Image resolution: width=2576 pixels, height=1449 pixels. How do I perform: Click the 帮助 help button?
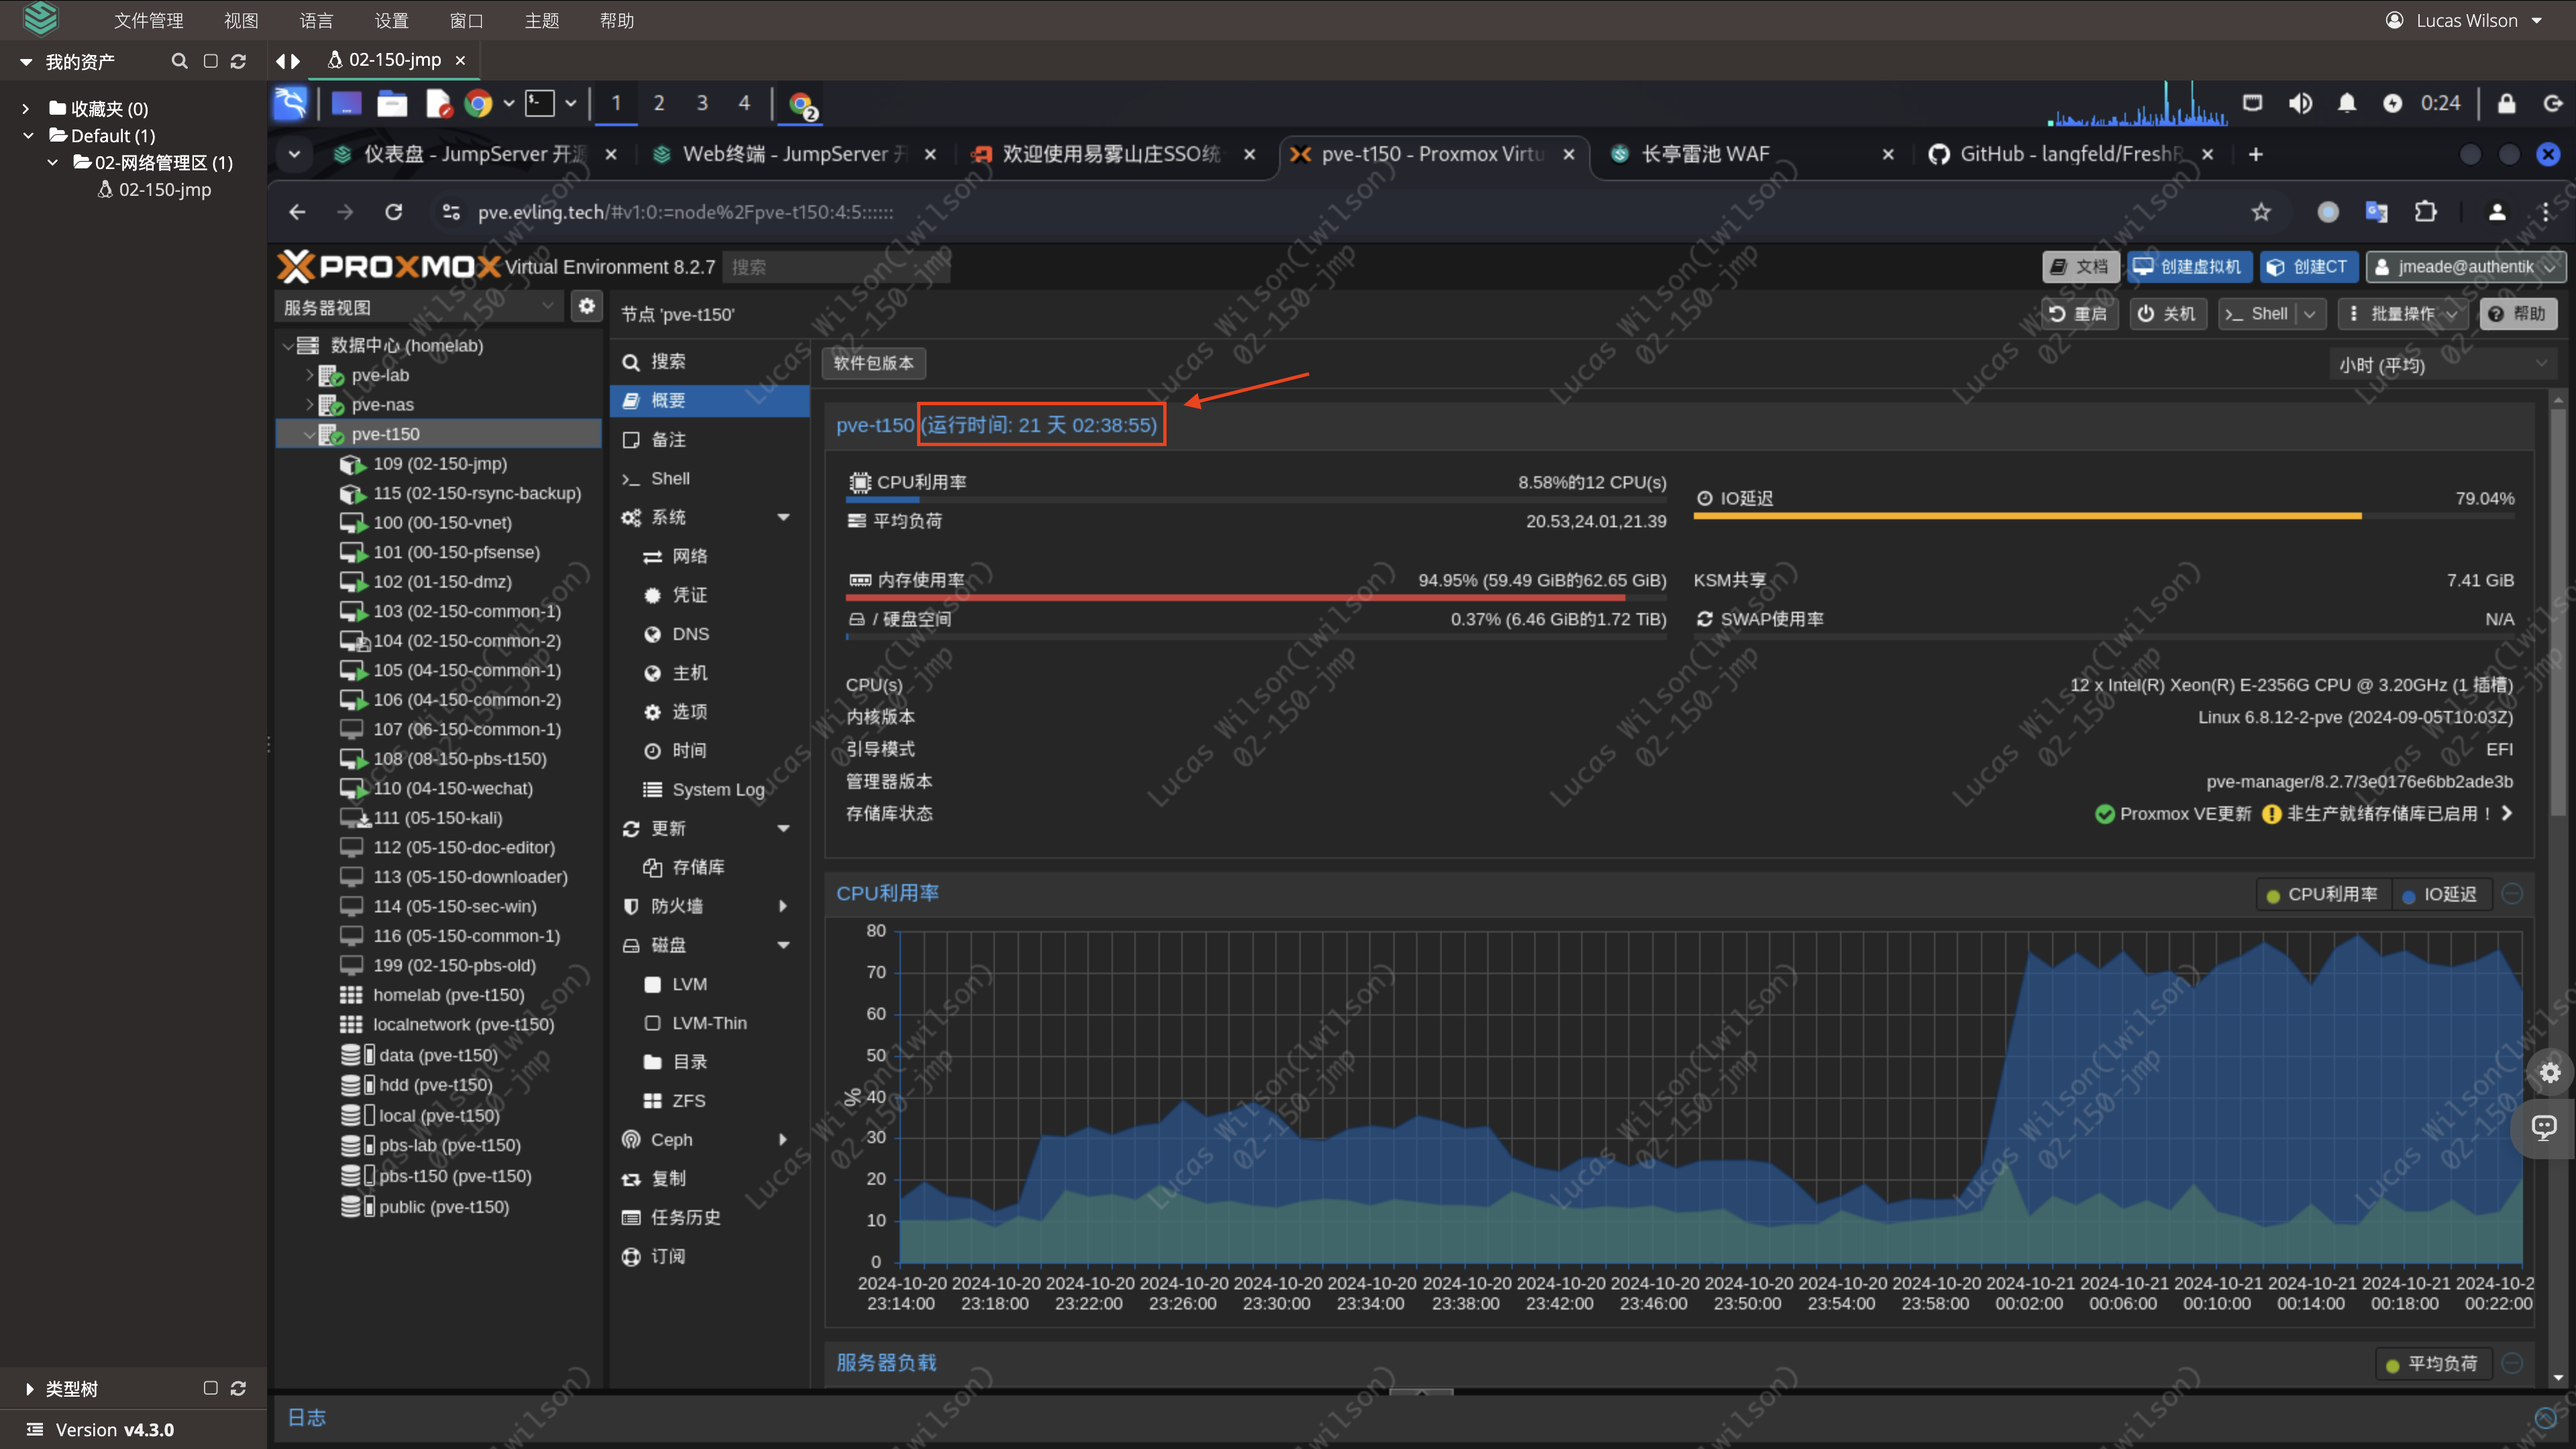pos(2518,314)
